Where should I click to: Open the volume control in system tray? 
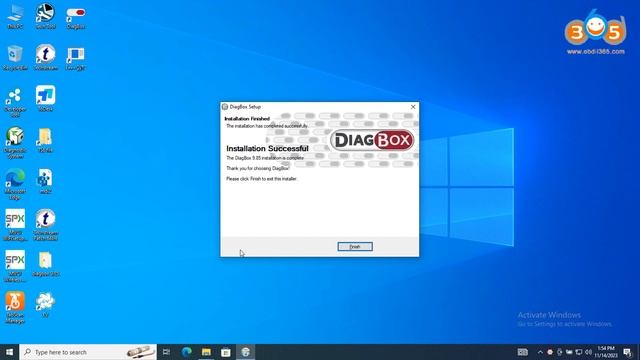(588, 352)
